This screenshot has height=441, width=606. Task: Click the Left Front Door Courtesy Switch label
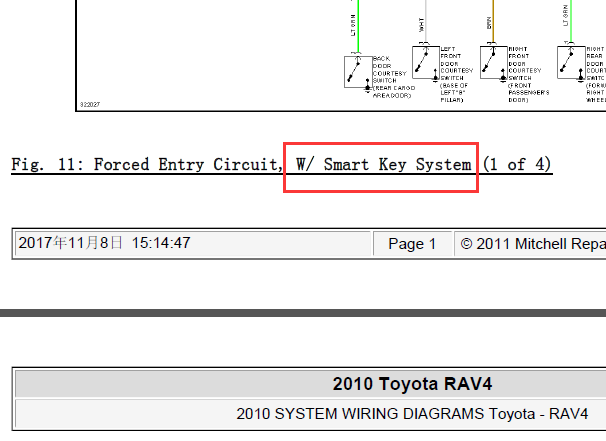pyautogui.click(x=456, y=74)
